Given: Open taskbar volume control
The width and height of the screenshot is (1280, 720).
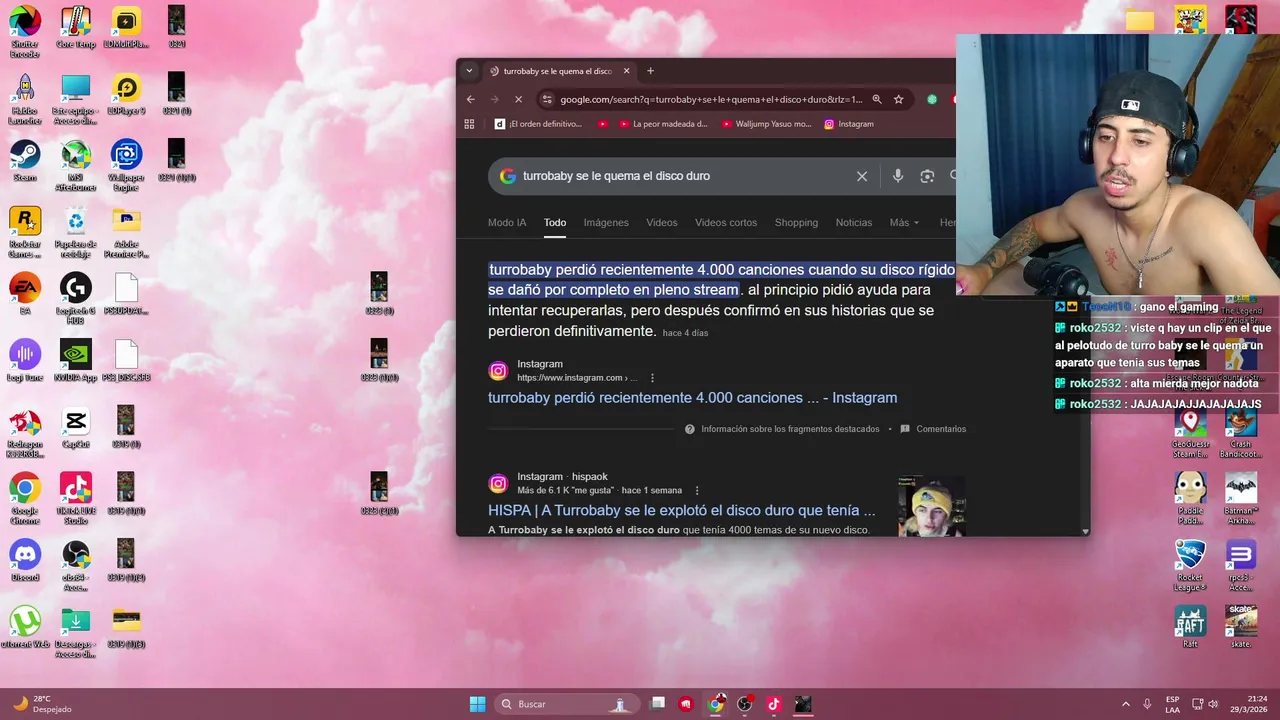Looking at the screenshot, I should pyautogui.click(x=1213, y=704).
